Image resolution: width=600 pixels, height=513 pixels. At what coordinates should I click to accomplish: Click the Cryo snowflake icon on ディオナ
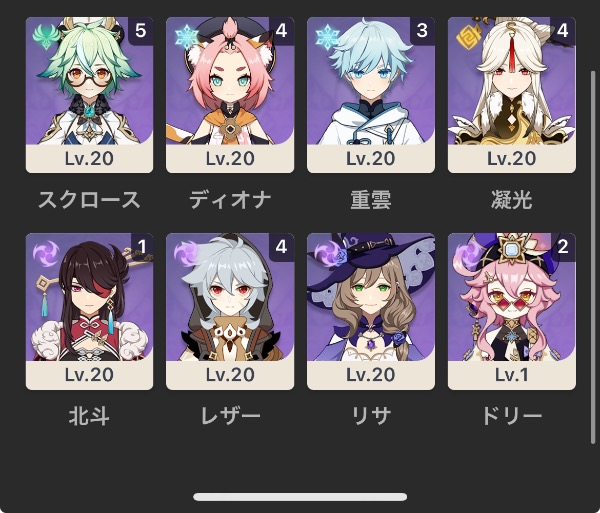[186, 37]
